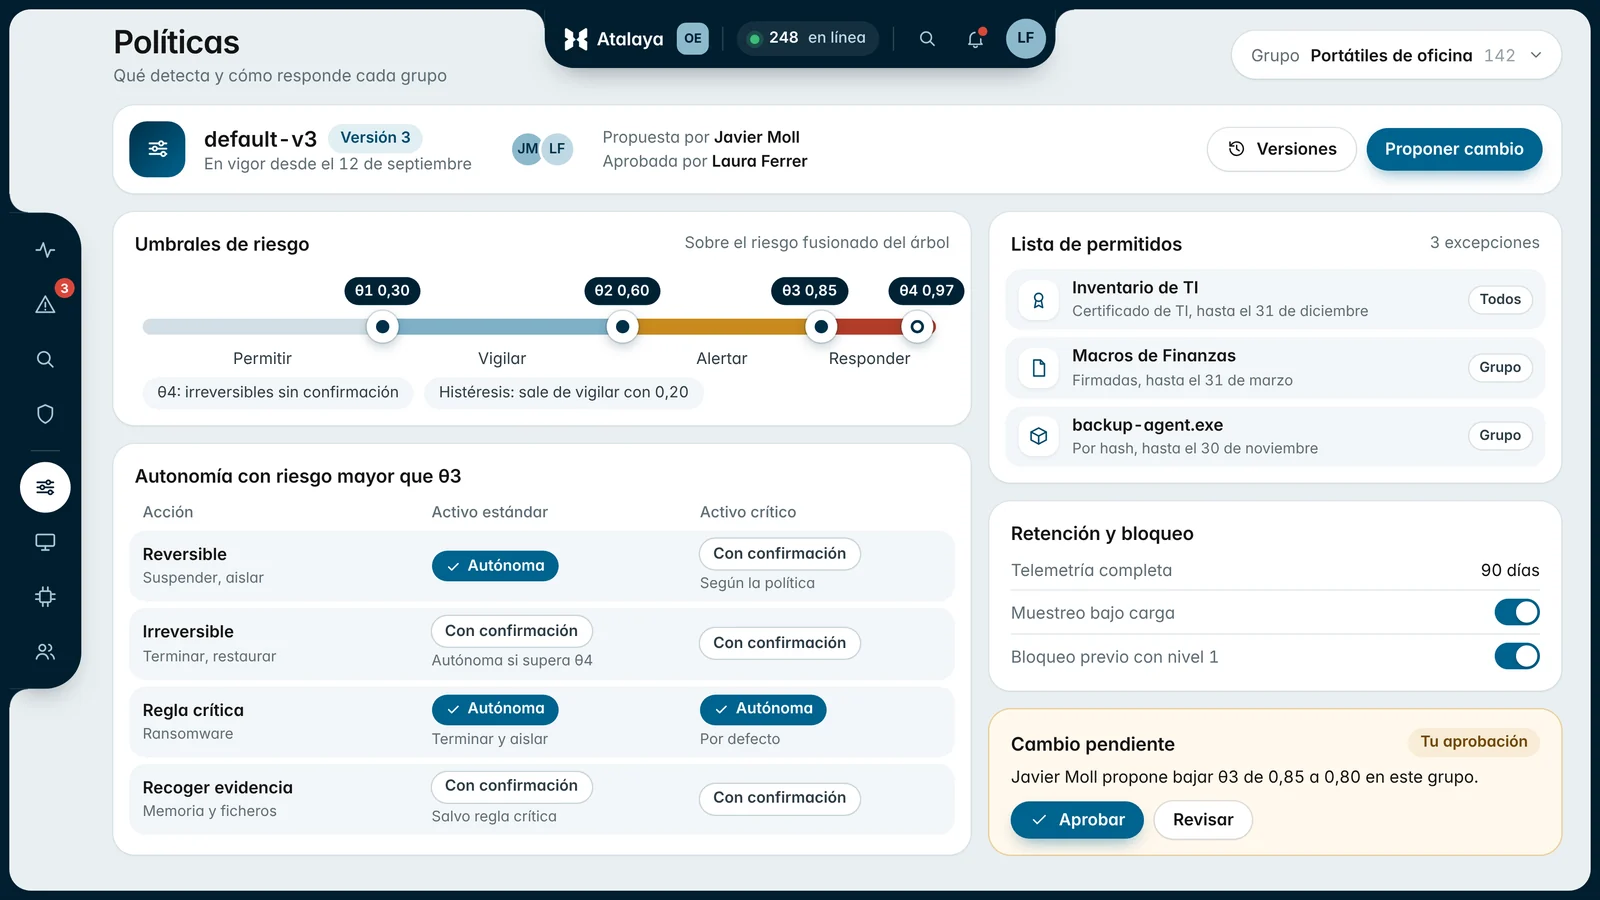Toggle Muestreo bajo carga switch
1600x900 pixels.
(1517, 612)
